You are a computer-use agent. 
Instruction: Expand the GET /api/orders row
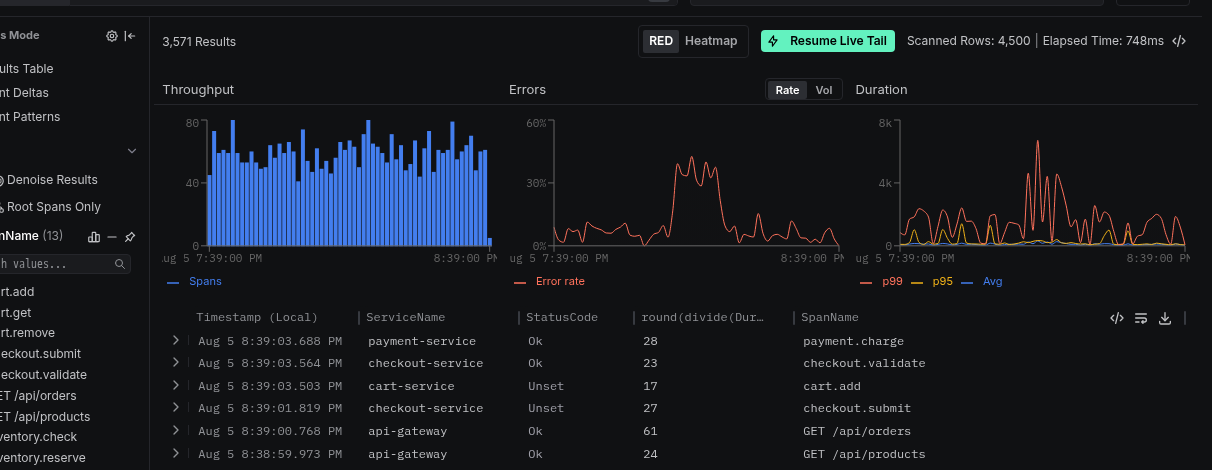coord(176,430)
